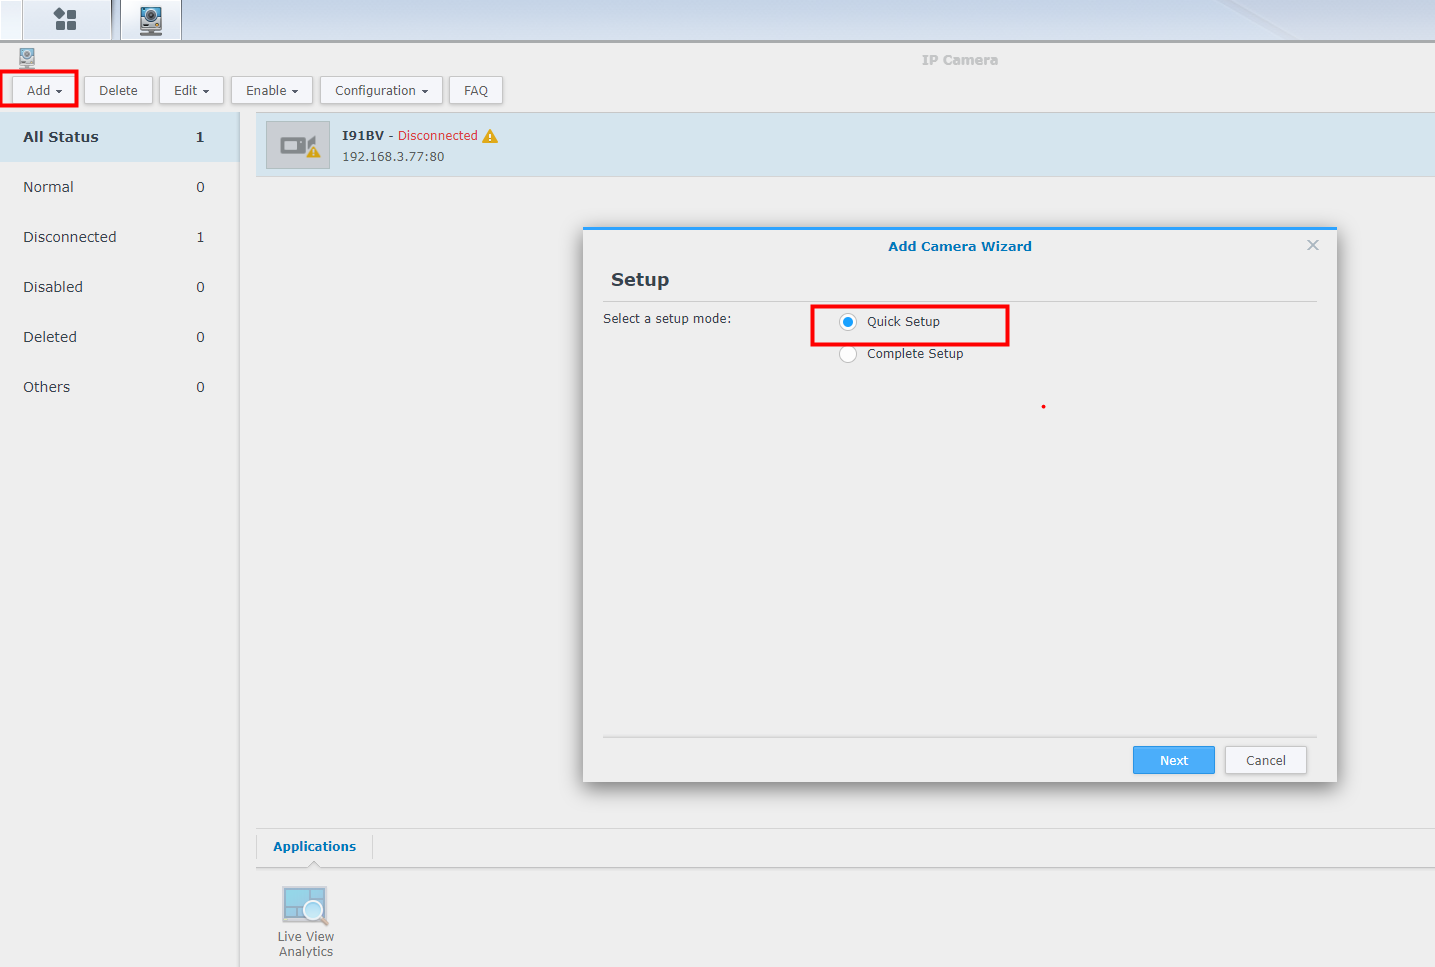Screen dimensions: 1435x967
Task: Open Live View Analytics application
Action: [305, 920]
